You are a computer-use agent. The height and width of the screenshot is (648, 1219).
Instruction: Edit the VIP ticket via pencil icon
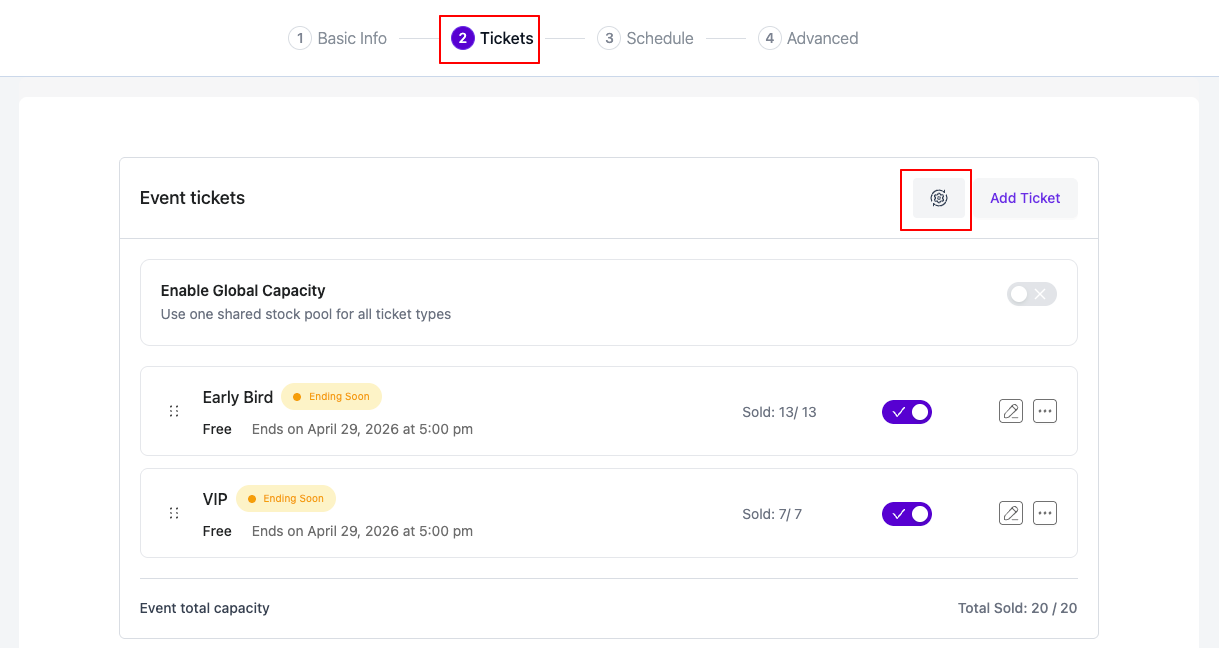coord(1010,513)
